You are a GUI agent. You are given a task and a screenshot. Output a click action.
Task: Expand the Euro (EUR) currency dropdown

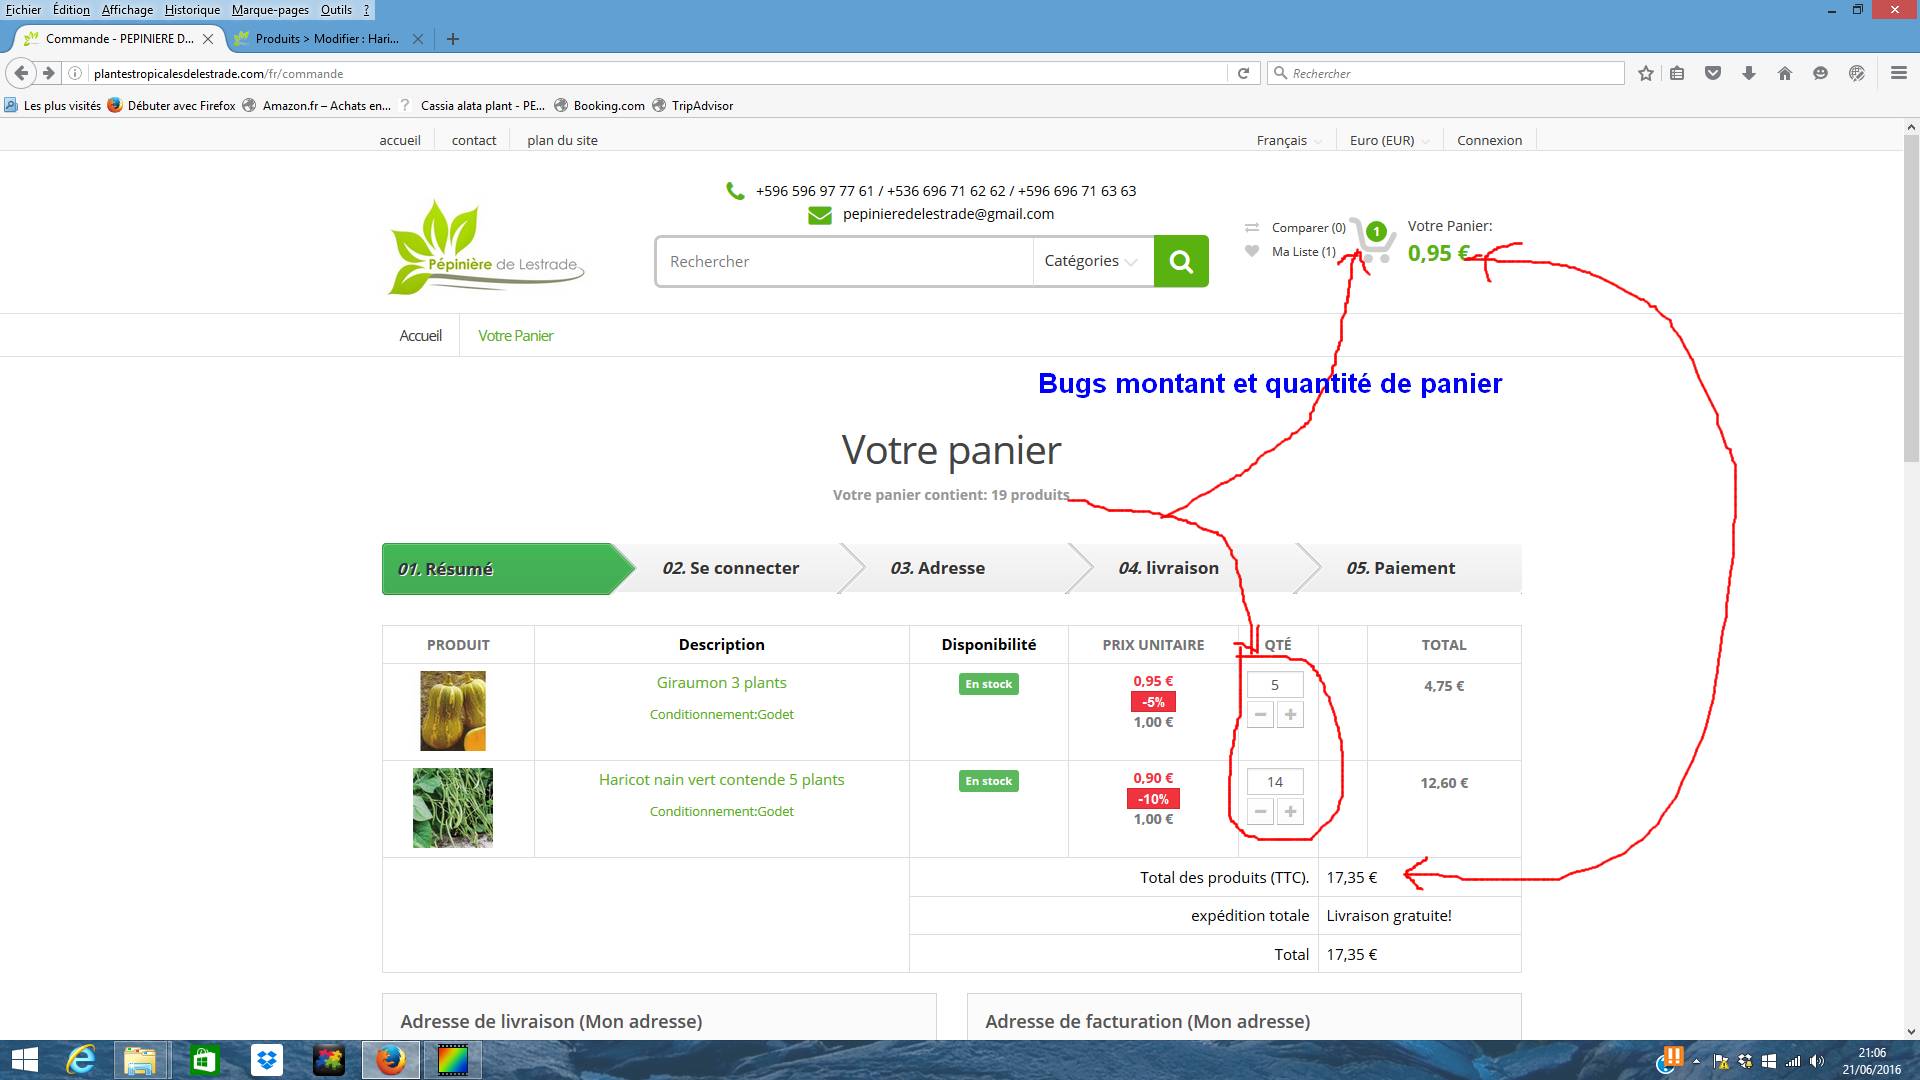coord(1389,140)
